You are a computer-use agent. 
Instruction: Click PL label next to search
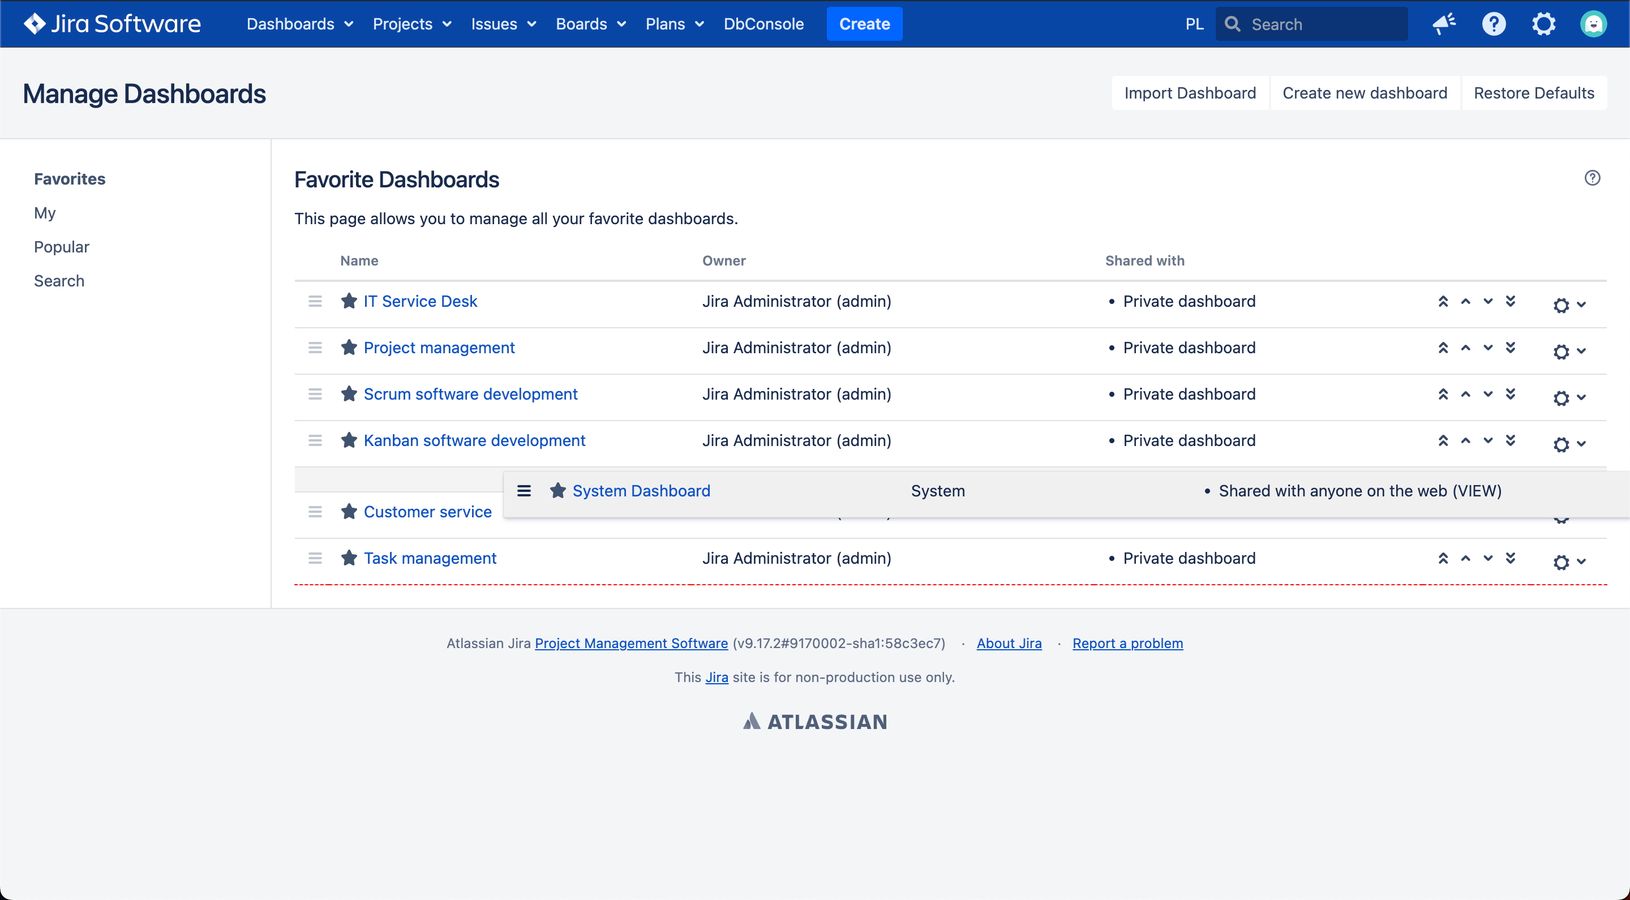click(1195, 24)
